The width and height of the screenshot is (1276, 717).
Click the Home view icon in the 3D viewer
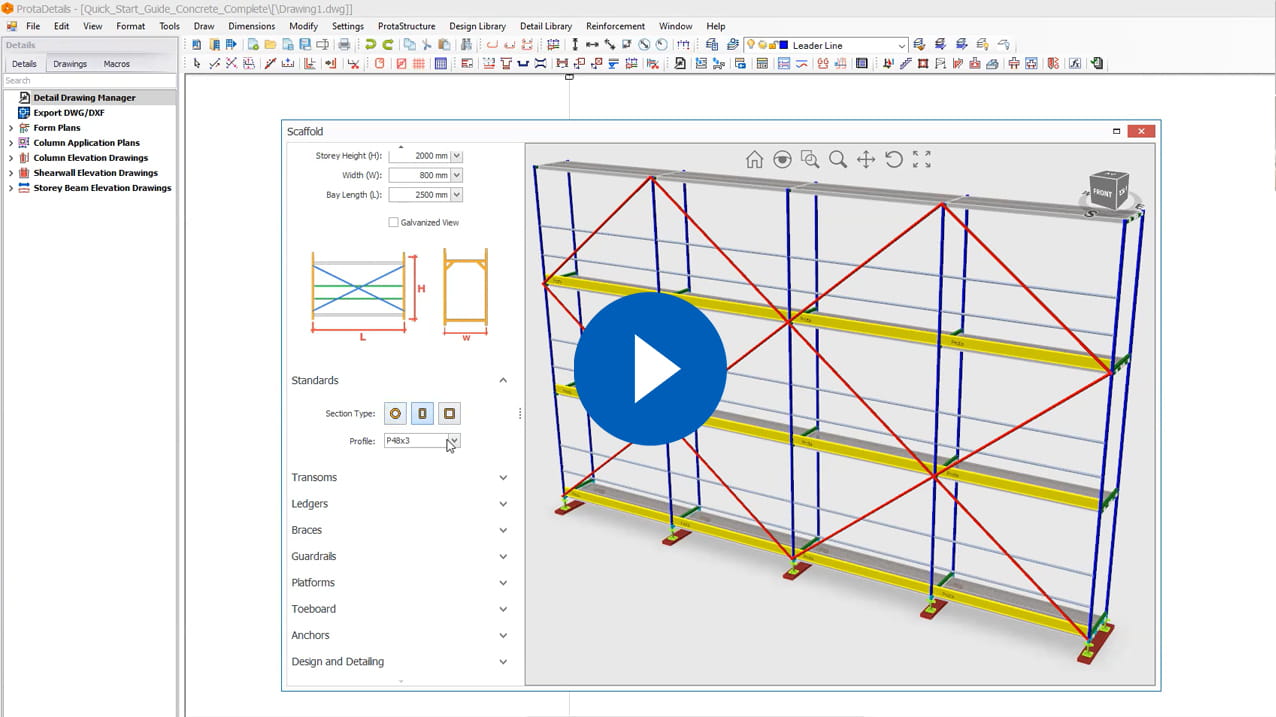[754, 159]
